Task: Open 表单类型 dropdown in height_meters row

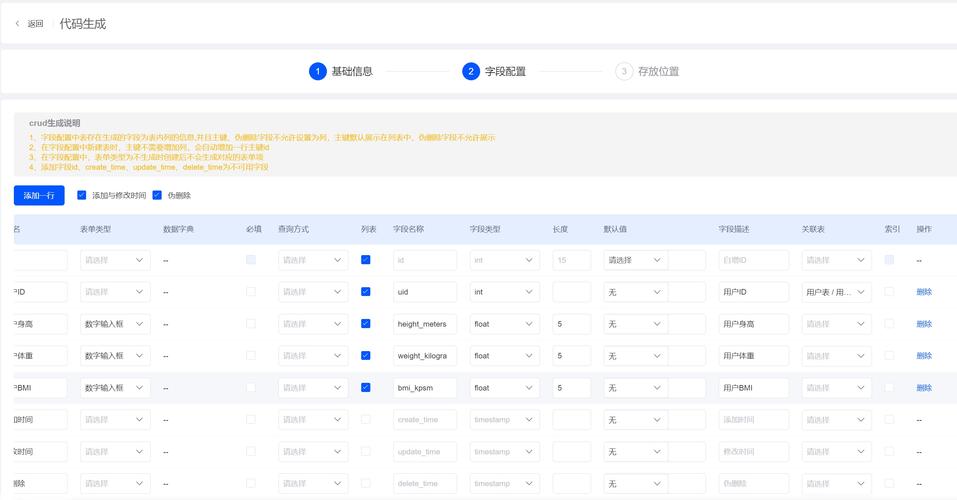Action: coord(115,324)
